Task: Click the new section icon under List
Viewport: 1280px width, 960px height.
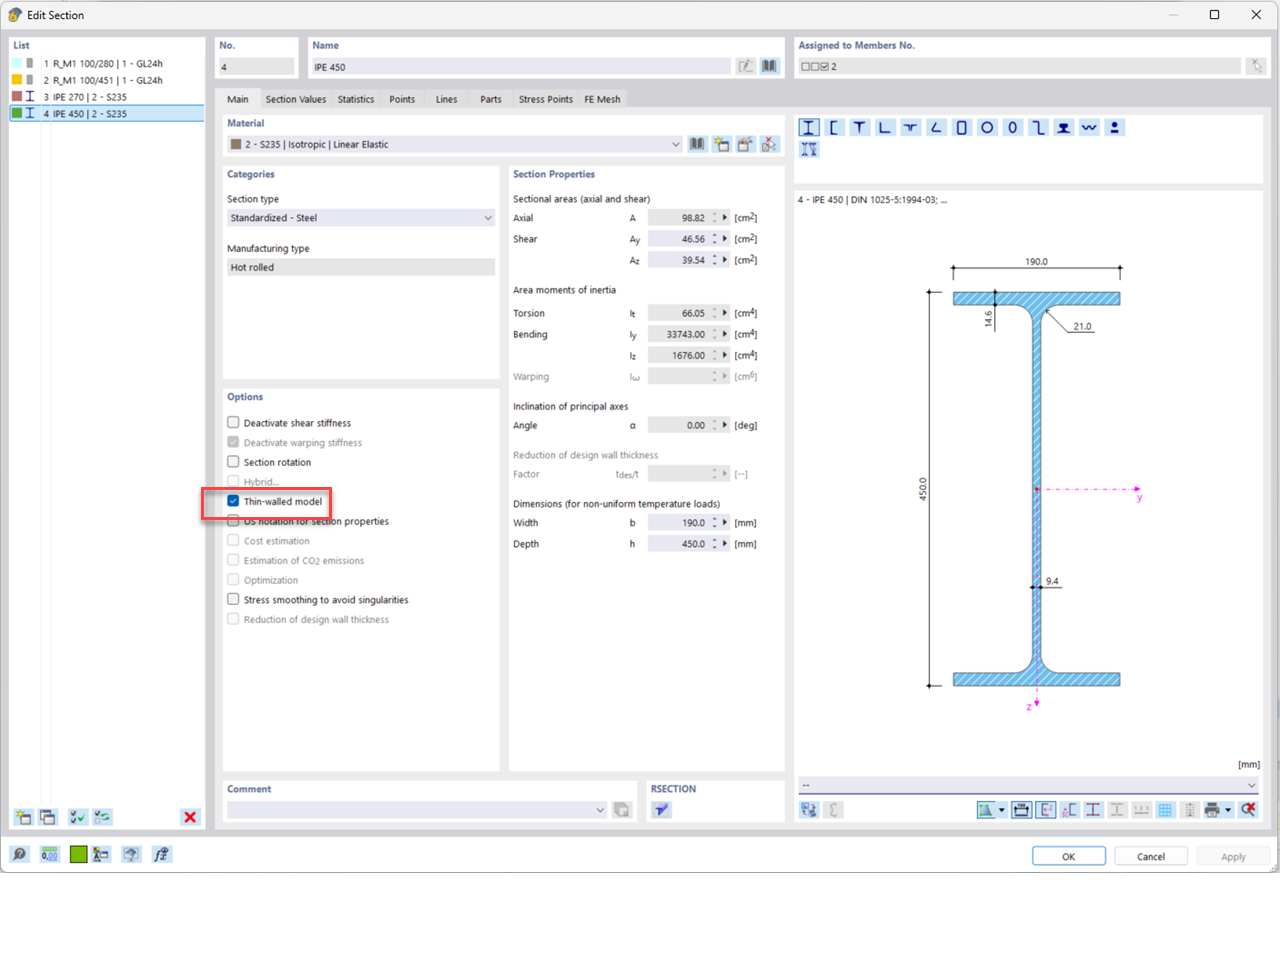Action: 23,817
